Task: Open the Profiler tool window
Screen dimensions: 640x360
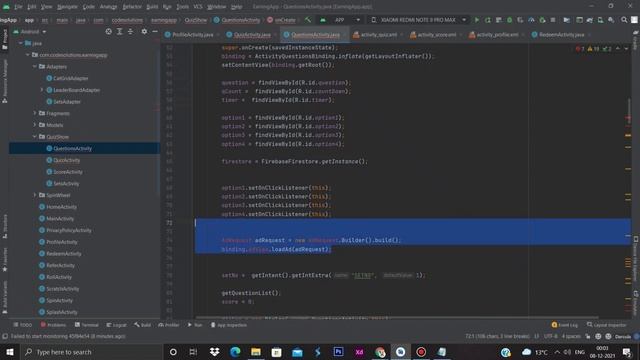Action: pos(169,325)
